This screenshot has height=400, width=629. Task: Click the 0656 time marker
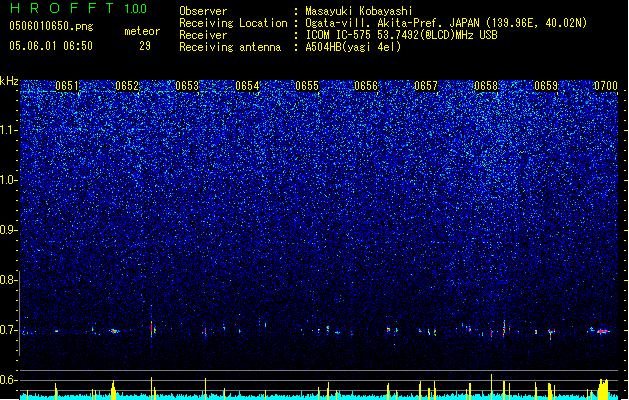(366, 85)
